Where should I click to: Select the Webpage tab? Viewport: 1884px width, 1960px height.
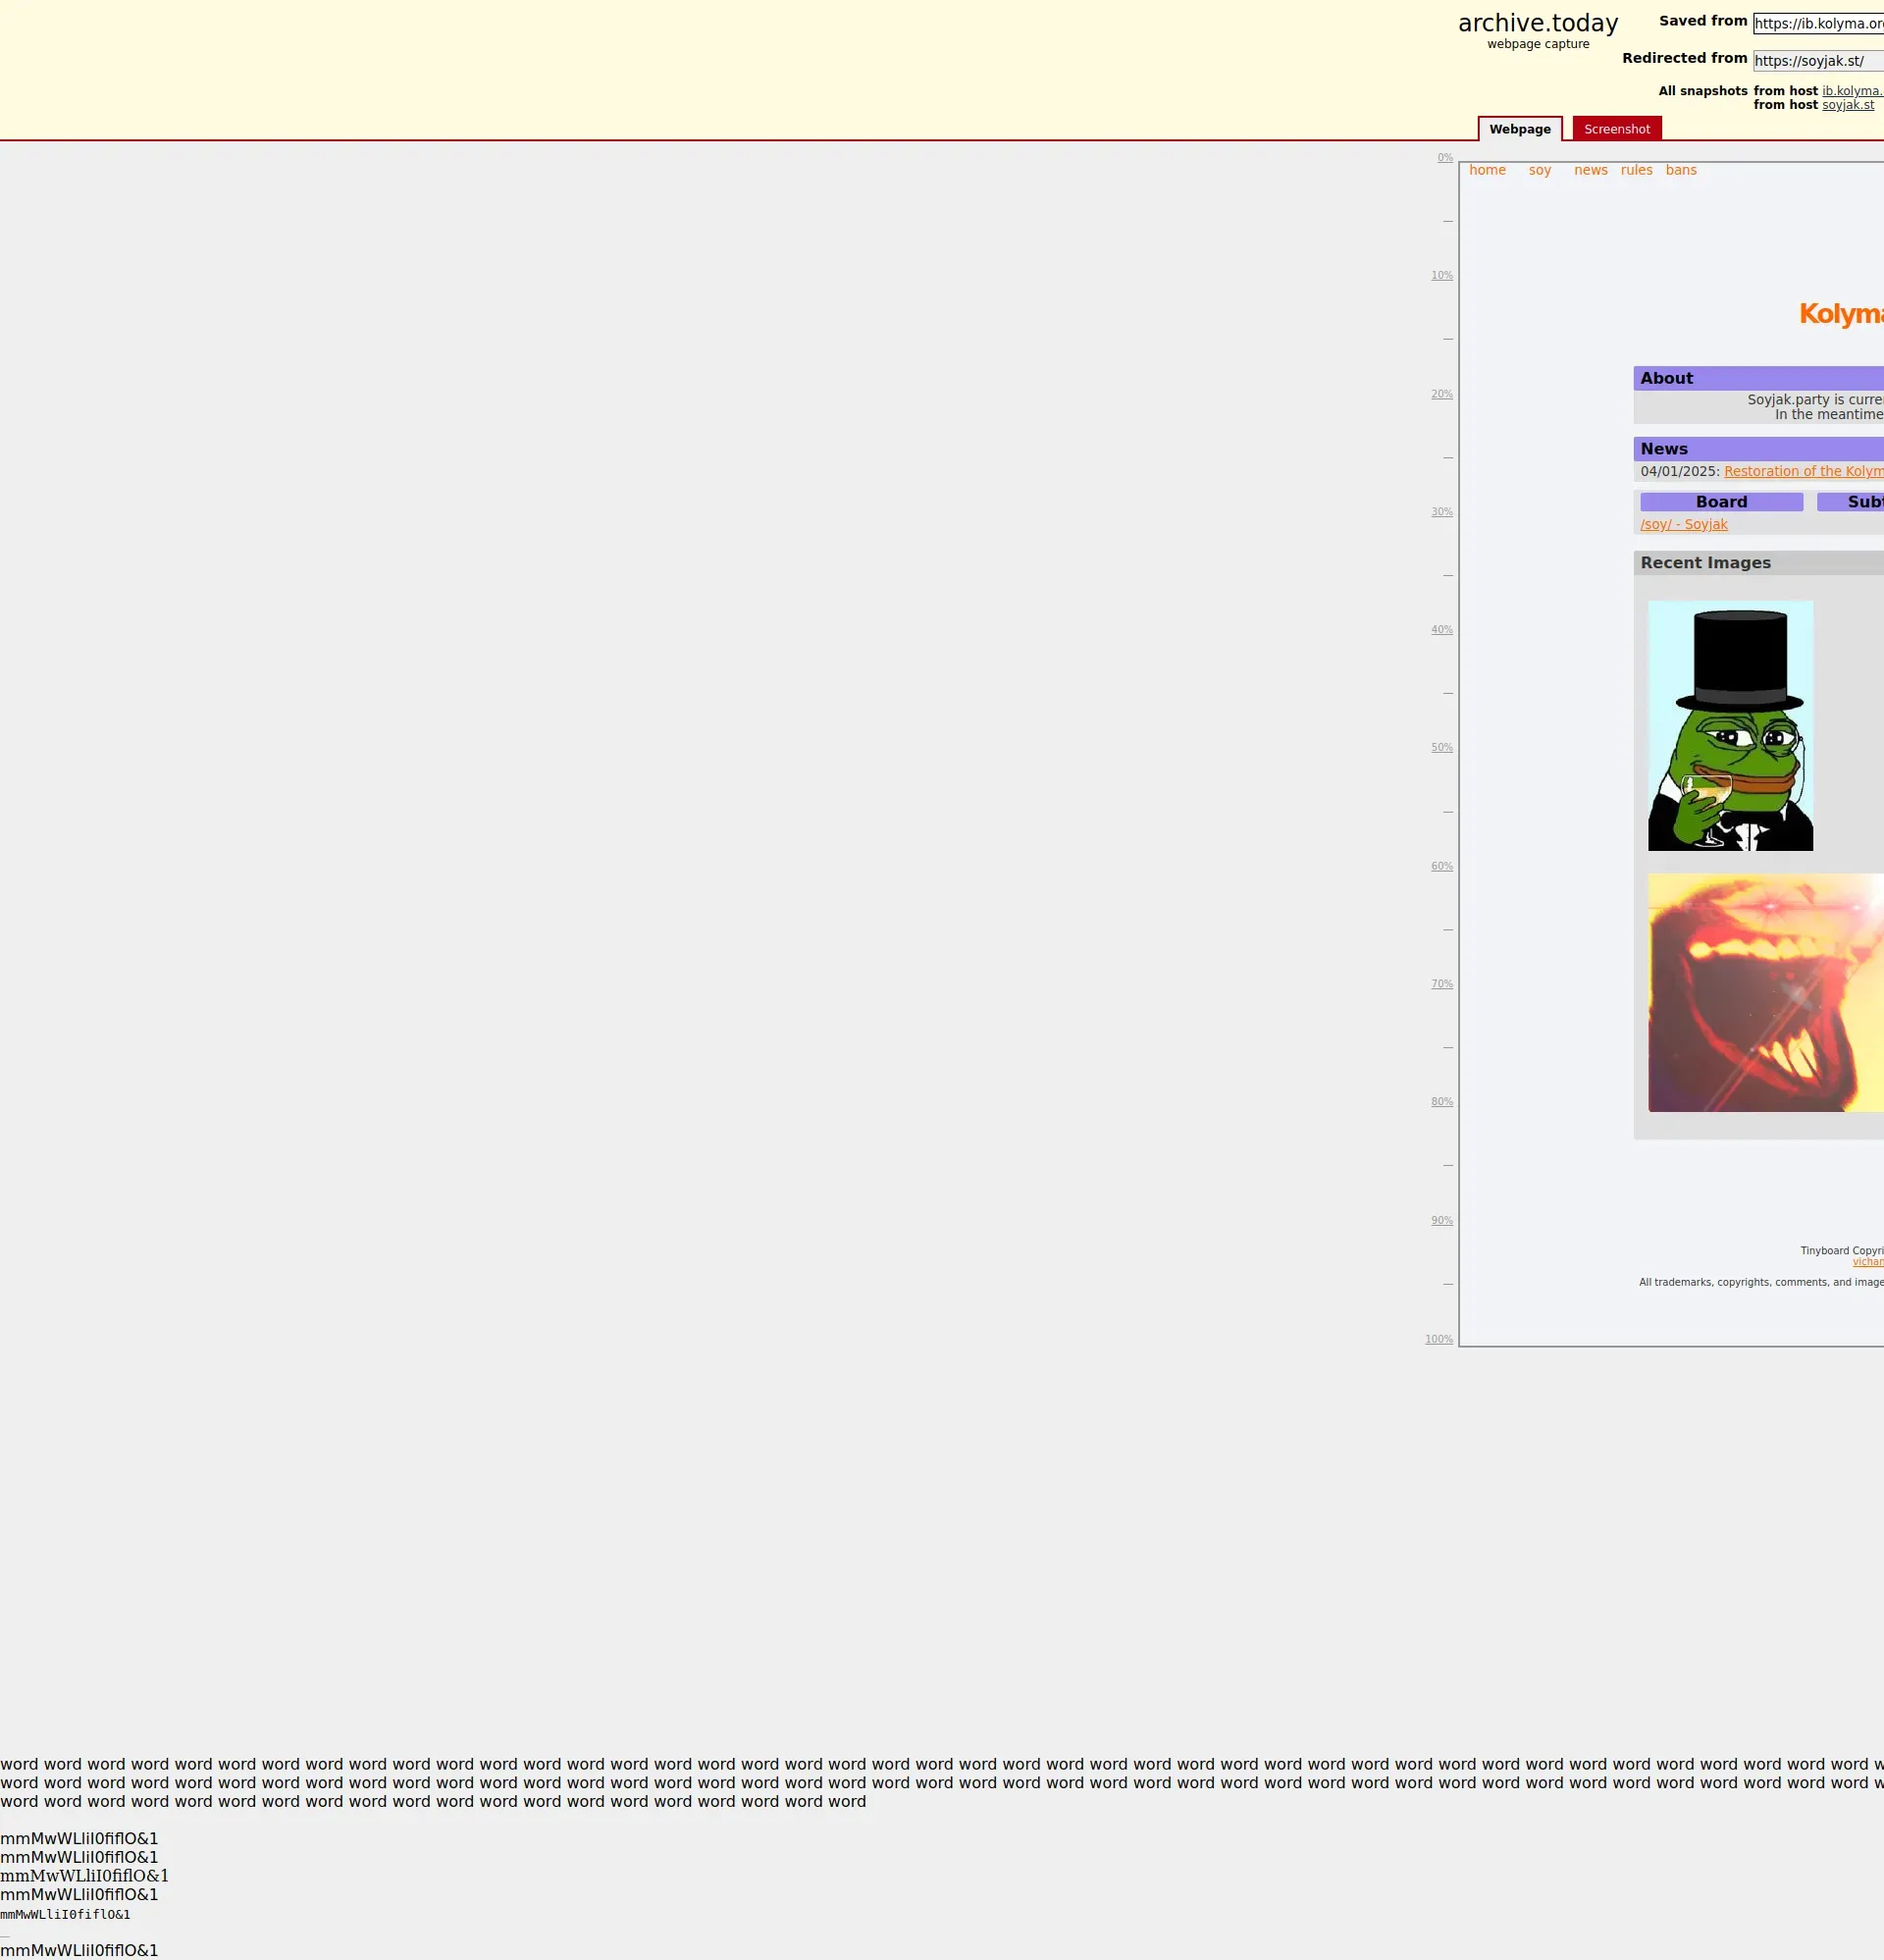1519,129
